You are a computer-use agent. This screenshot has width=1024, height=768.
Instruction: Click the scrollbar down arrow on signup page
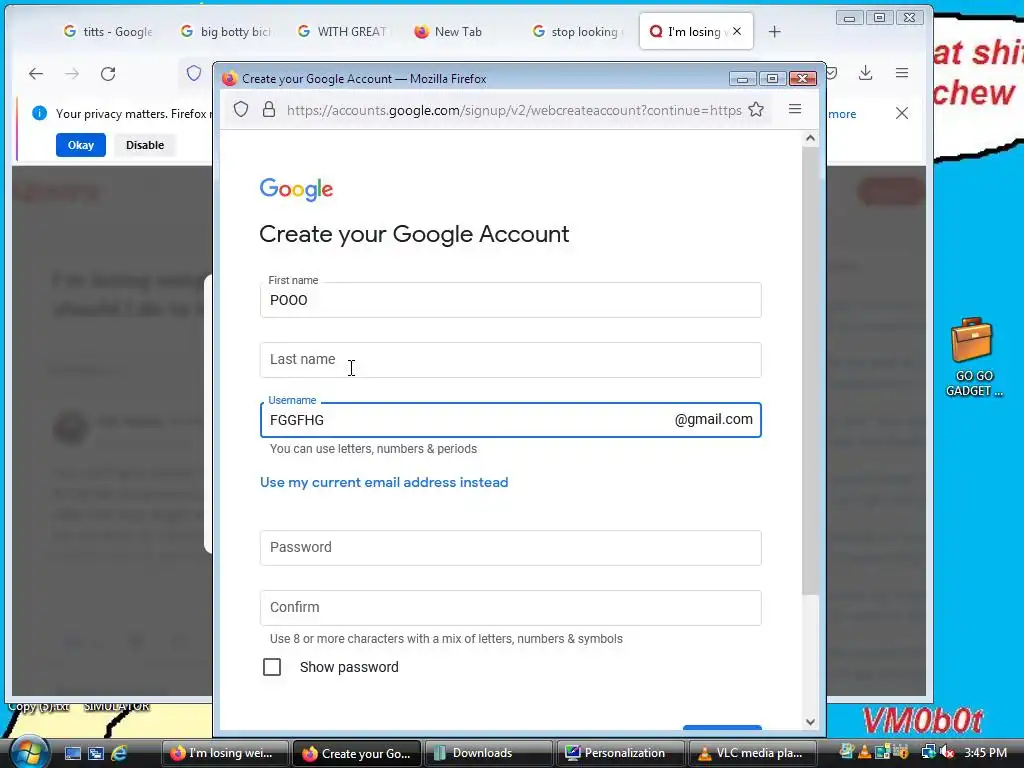(810, 722)
